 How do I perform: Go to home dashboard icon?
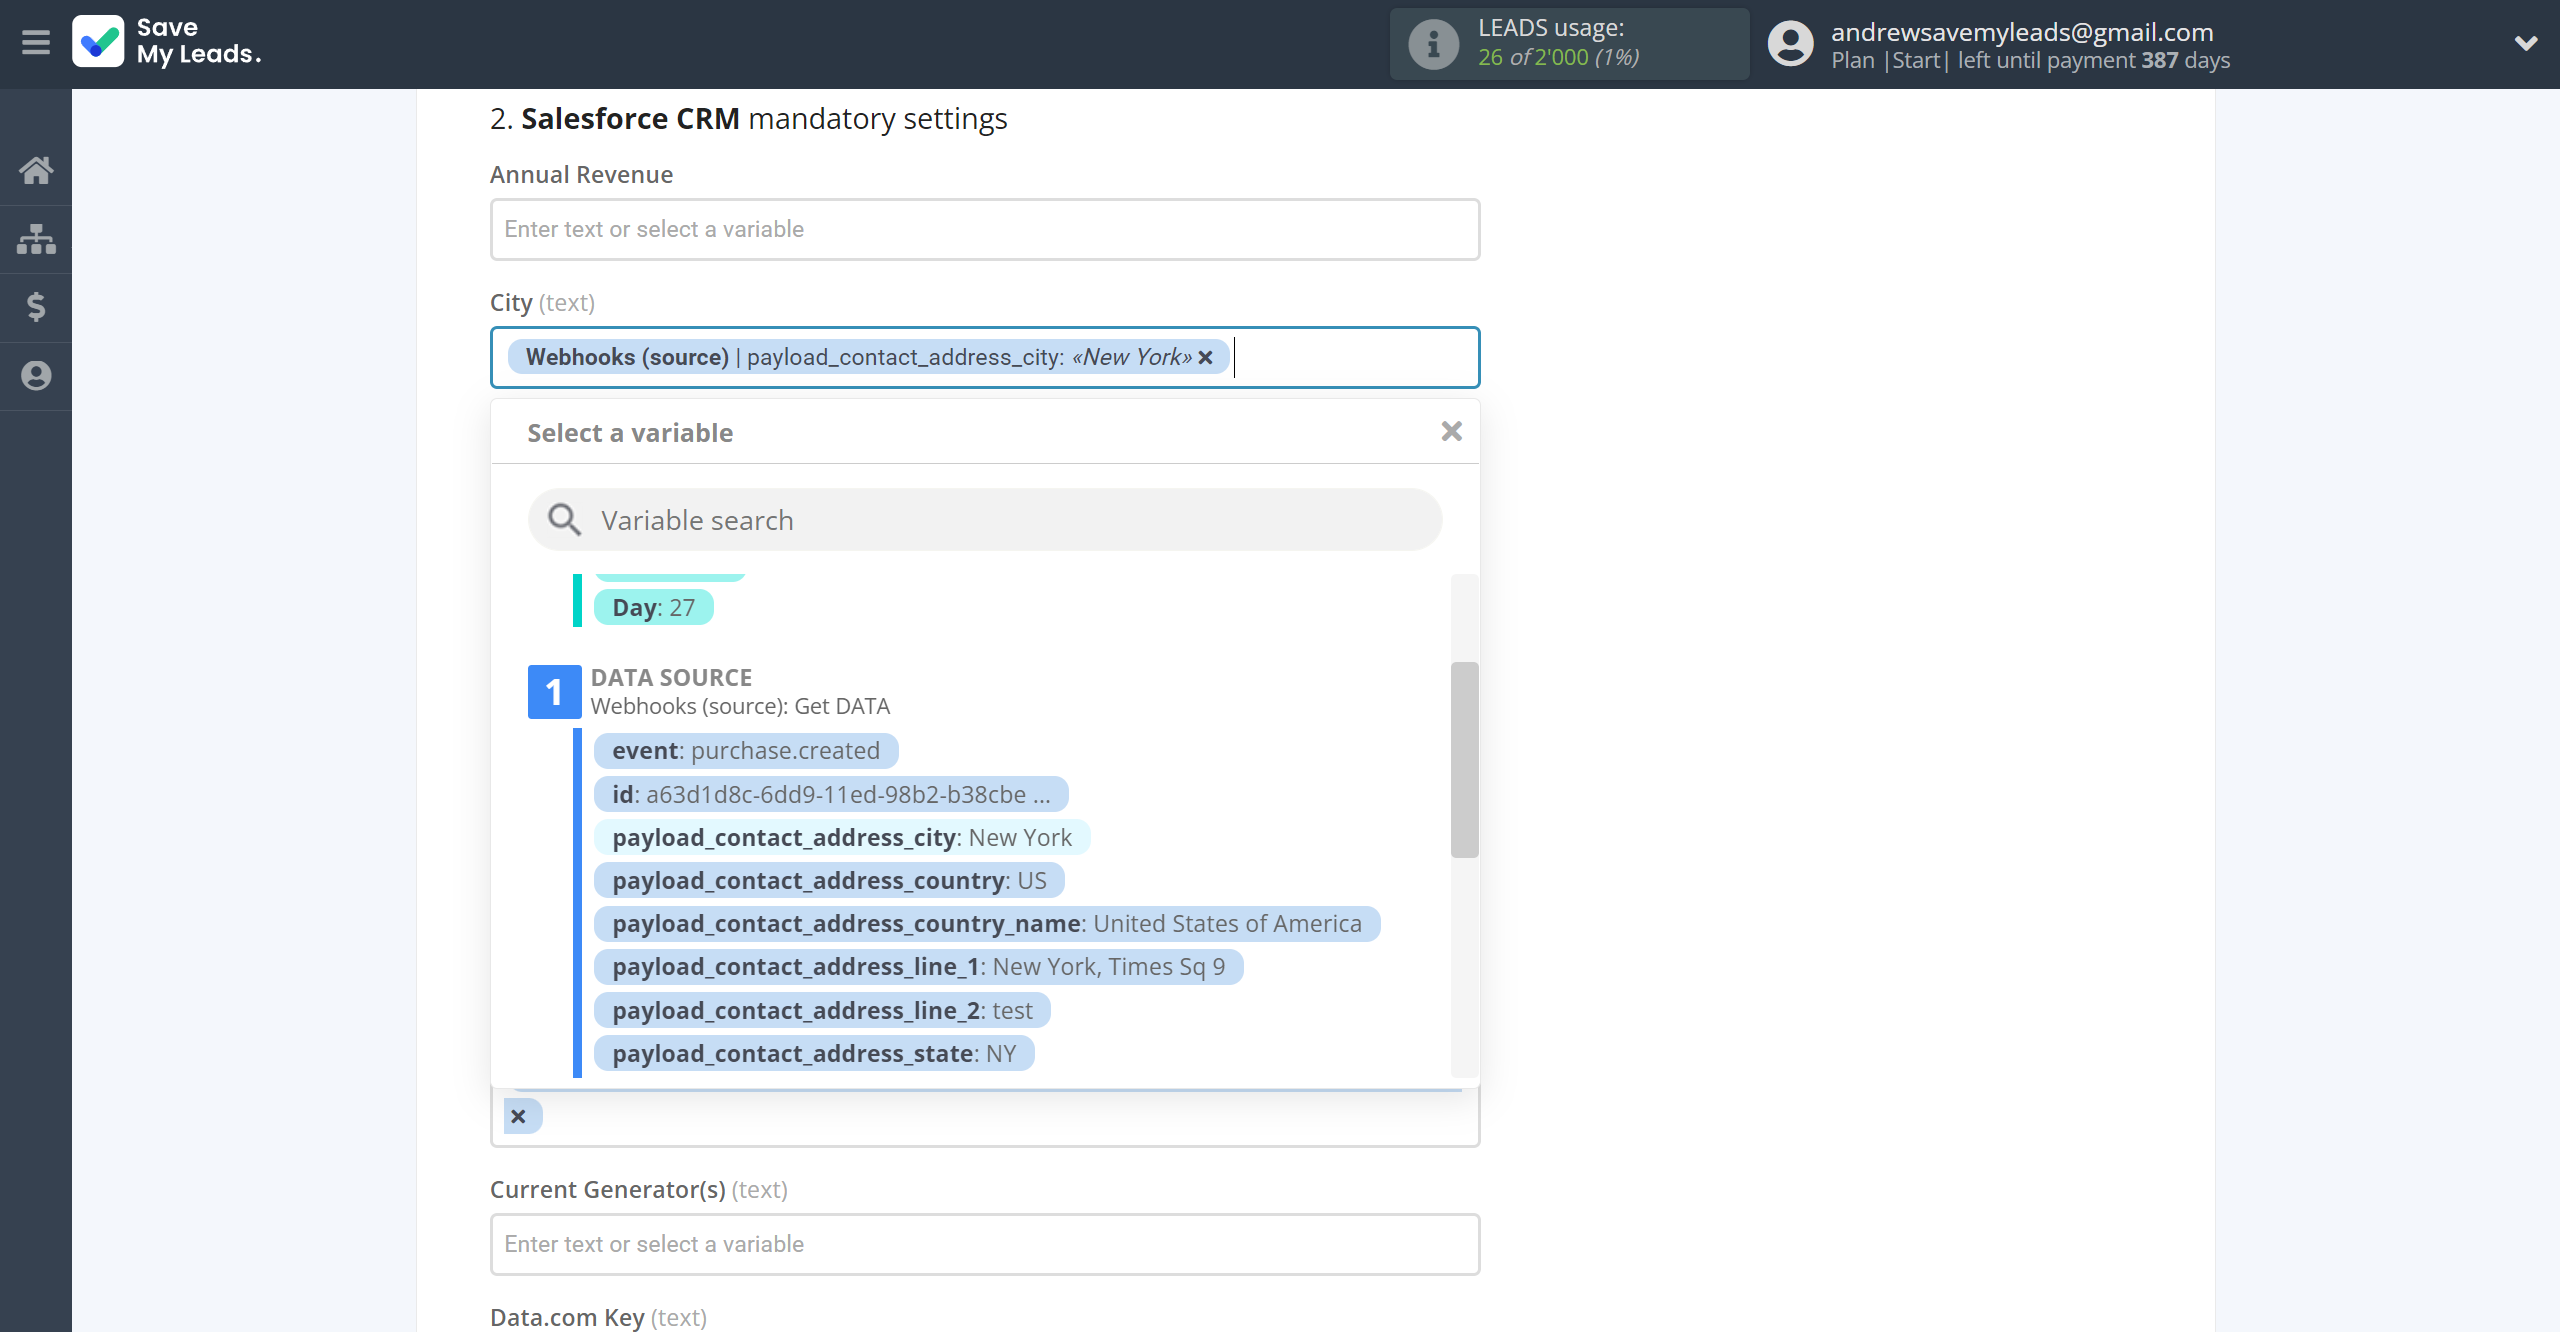(36, 170)
